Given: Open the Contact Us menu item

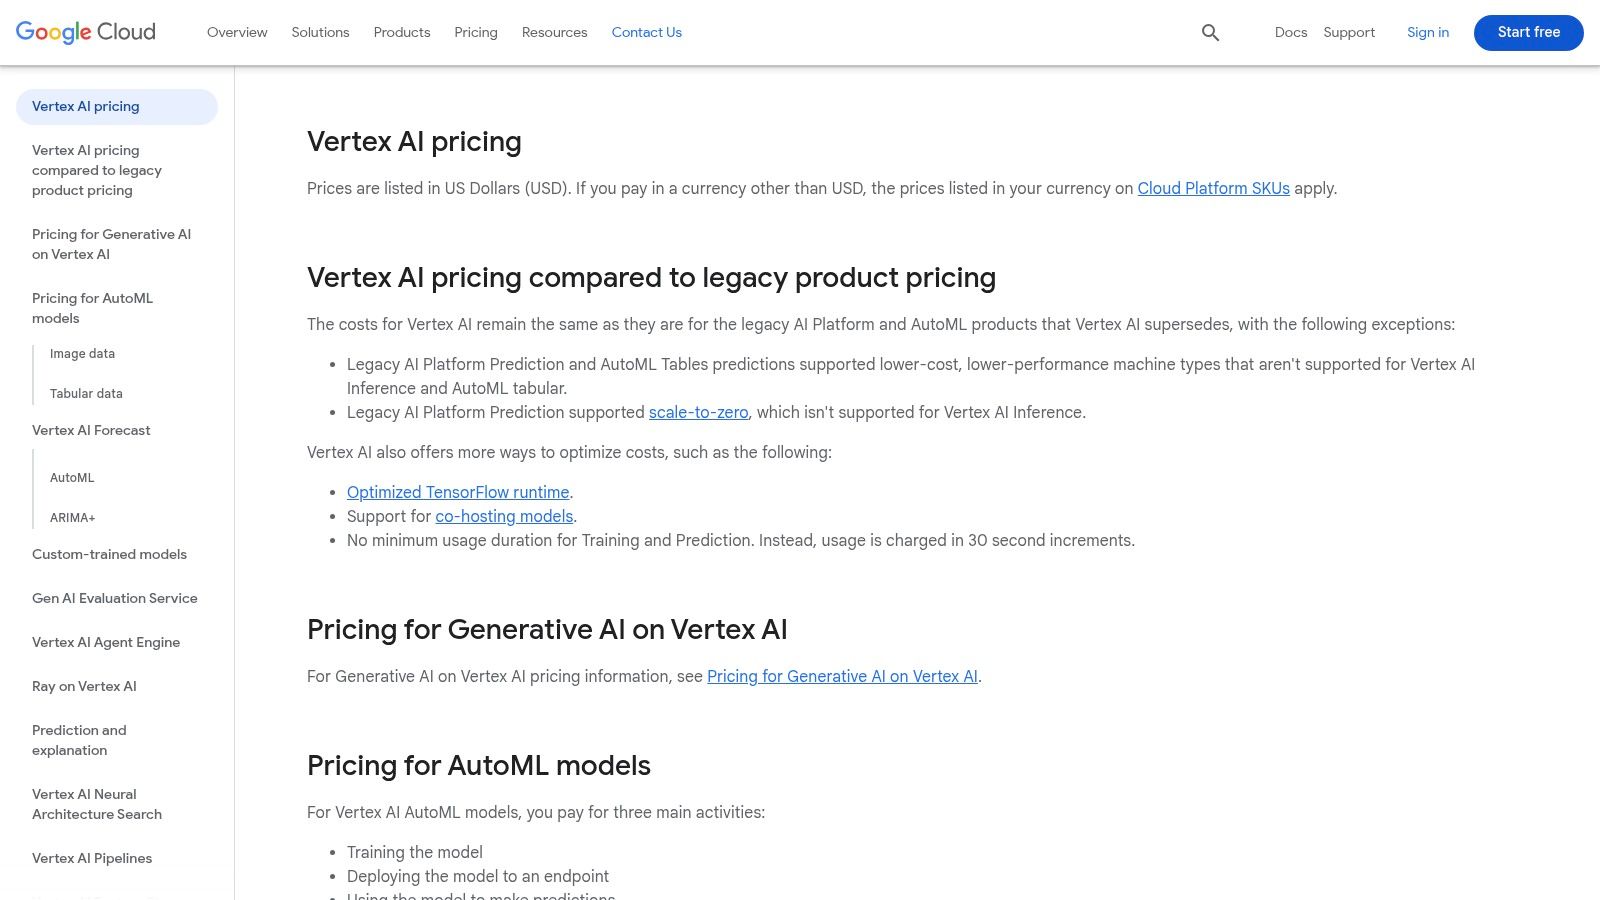Looking at the screenshot, I should (x=646, y=32).
